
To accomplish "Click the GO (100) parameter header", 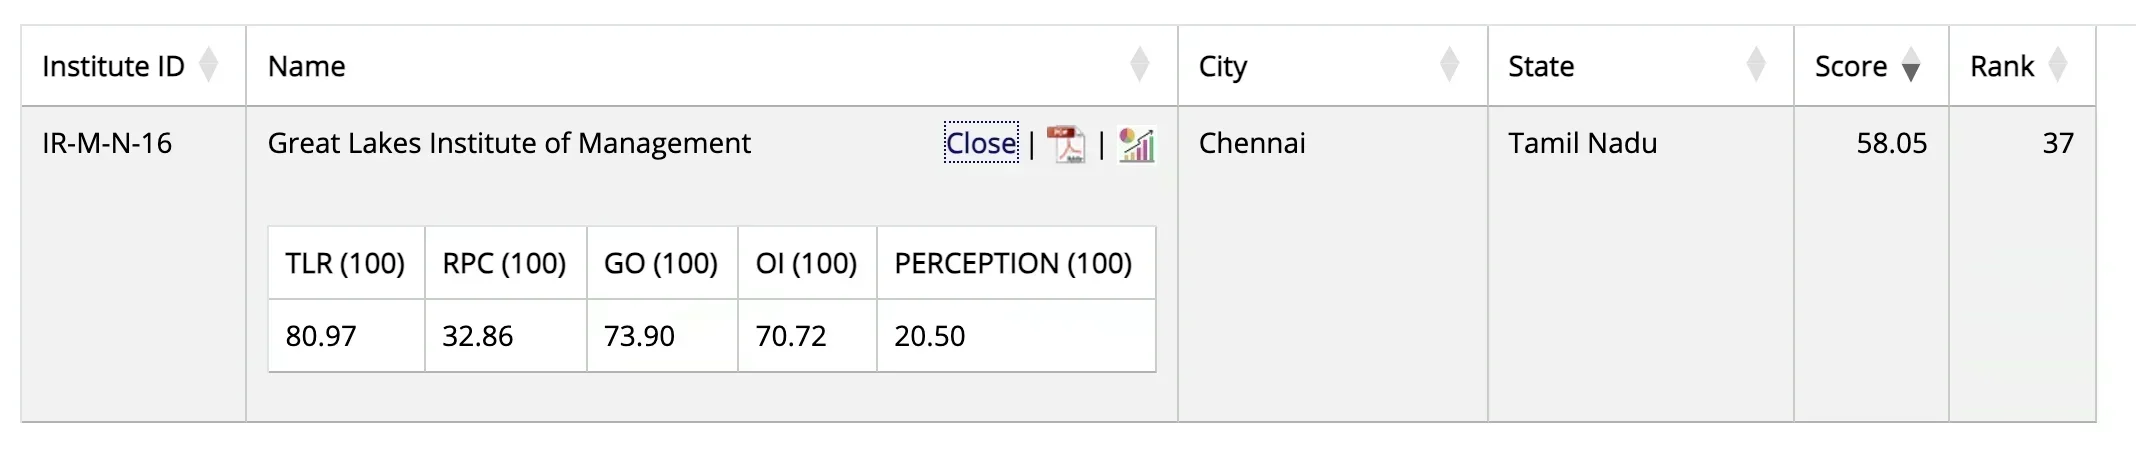I will [x=661, y=263].
